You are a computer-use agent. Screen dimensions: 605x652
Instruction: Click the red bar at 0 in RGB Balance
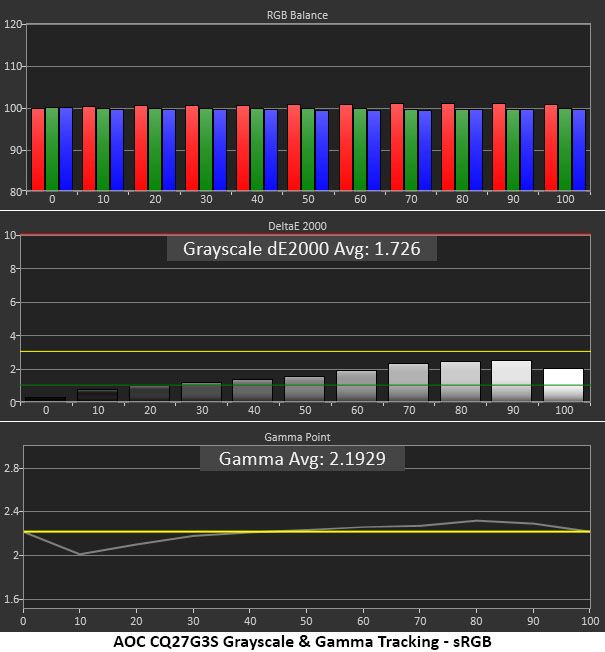[38, 150]
